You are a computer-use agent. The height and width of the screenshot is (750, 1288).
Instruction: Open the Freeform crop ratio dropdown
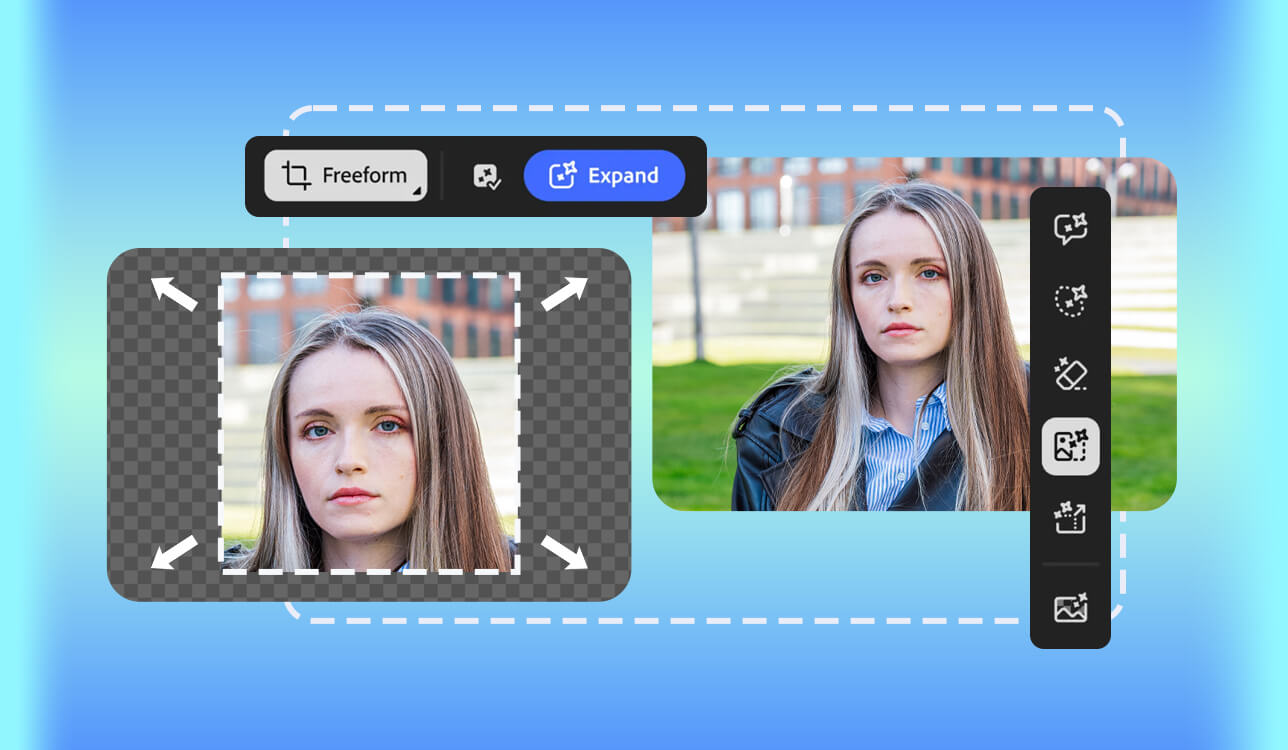345,176
